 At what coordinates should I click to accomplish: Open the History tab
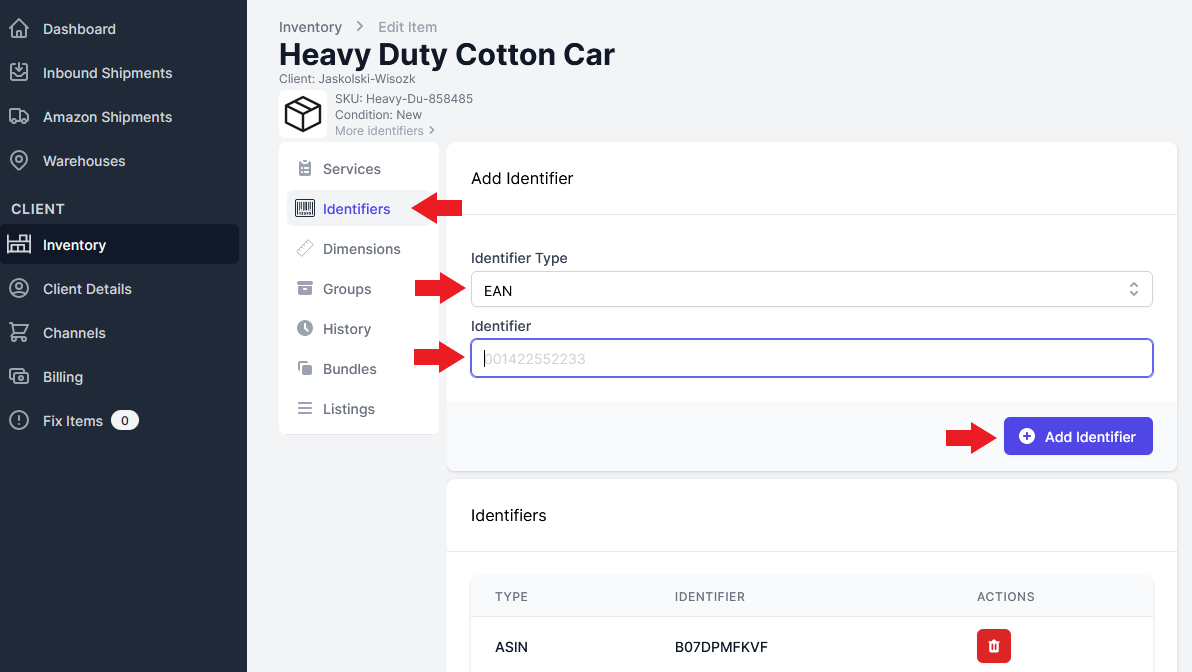[346, 329]
